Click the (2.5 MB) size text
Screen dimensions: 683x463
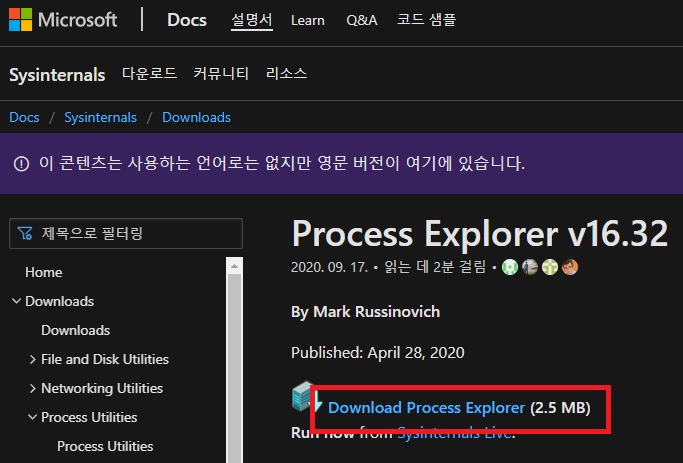click(x=560, y=408)
